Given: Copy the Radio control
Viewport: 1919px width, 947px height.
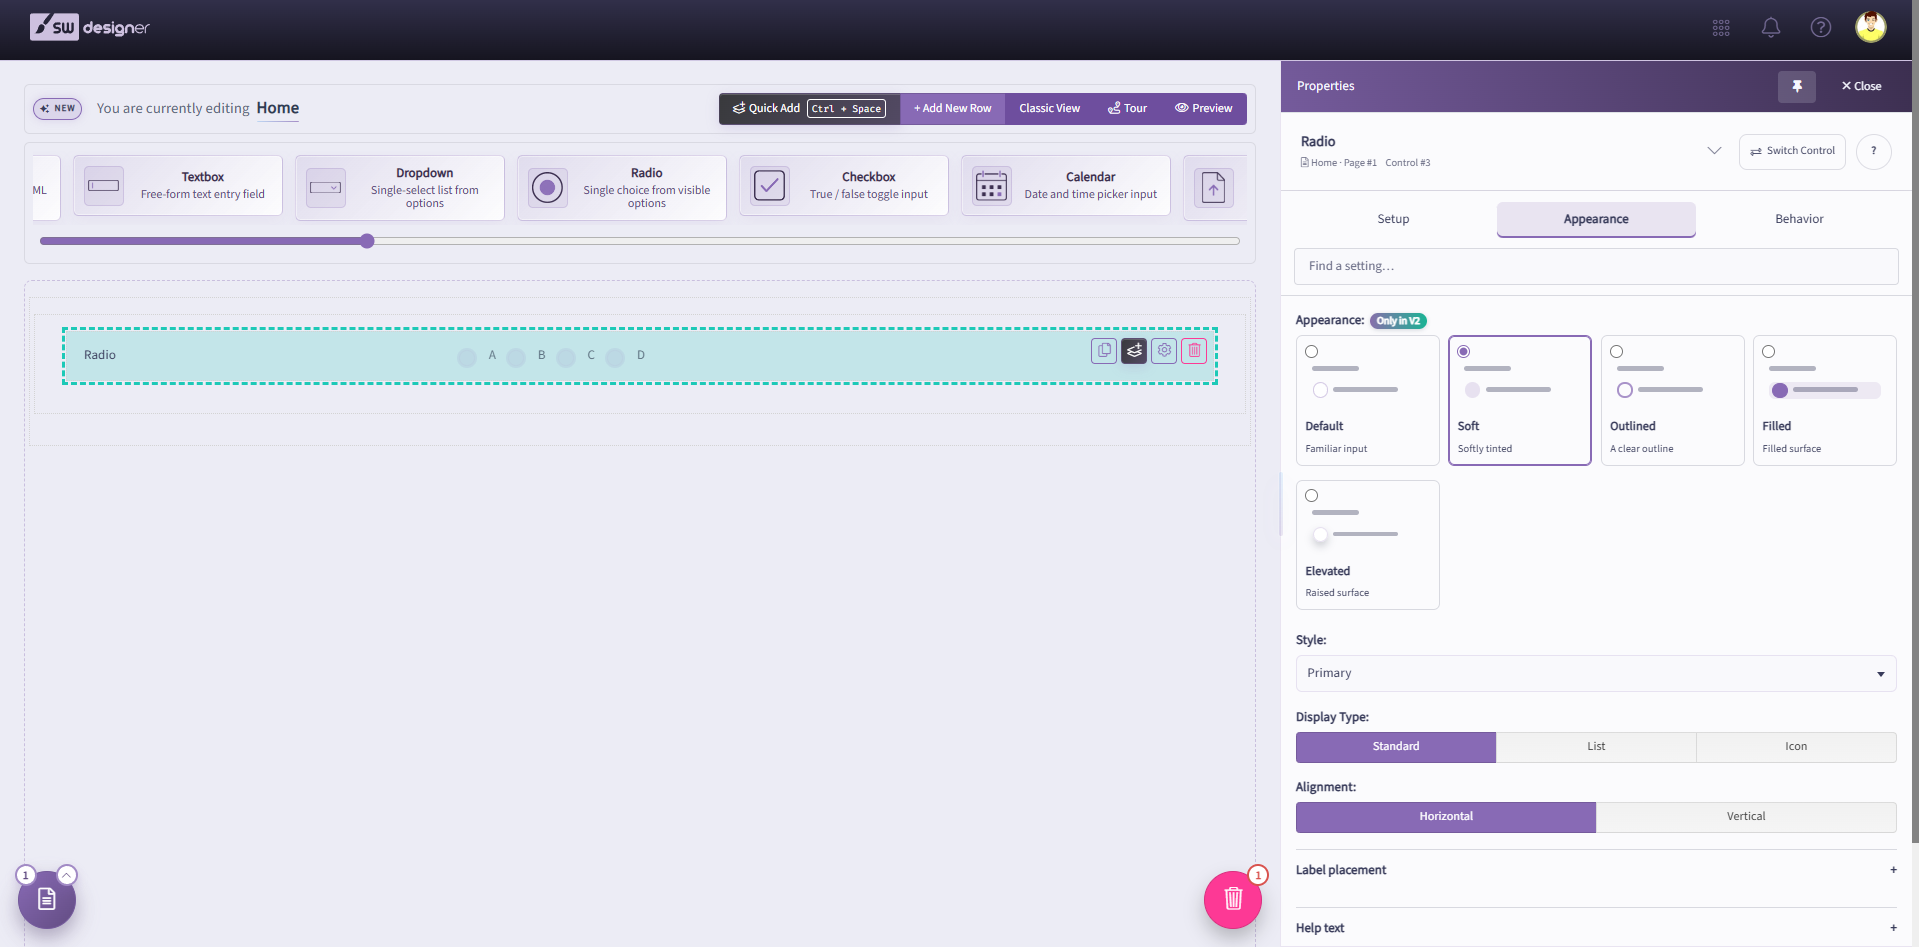Looking at the screenshot, I should 1104,351.
